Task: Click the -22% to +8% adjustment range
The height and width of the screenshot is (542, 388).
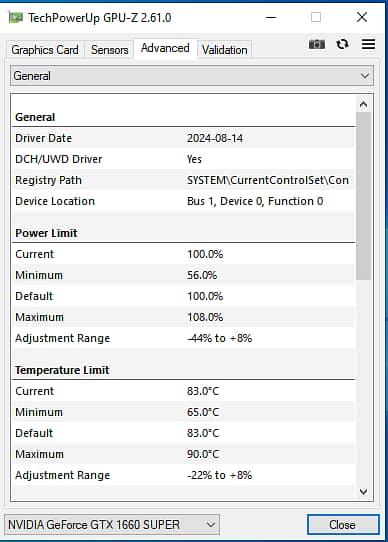Action: click(220, 475)
